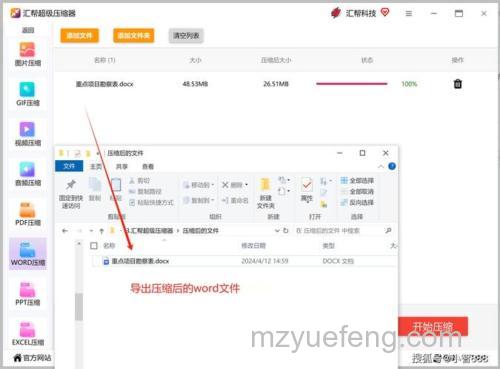The image size is (500, 369).
Task: Switch to the 主页 tab in Explorer
Action: pos(96,166)
